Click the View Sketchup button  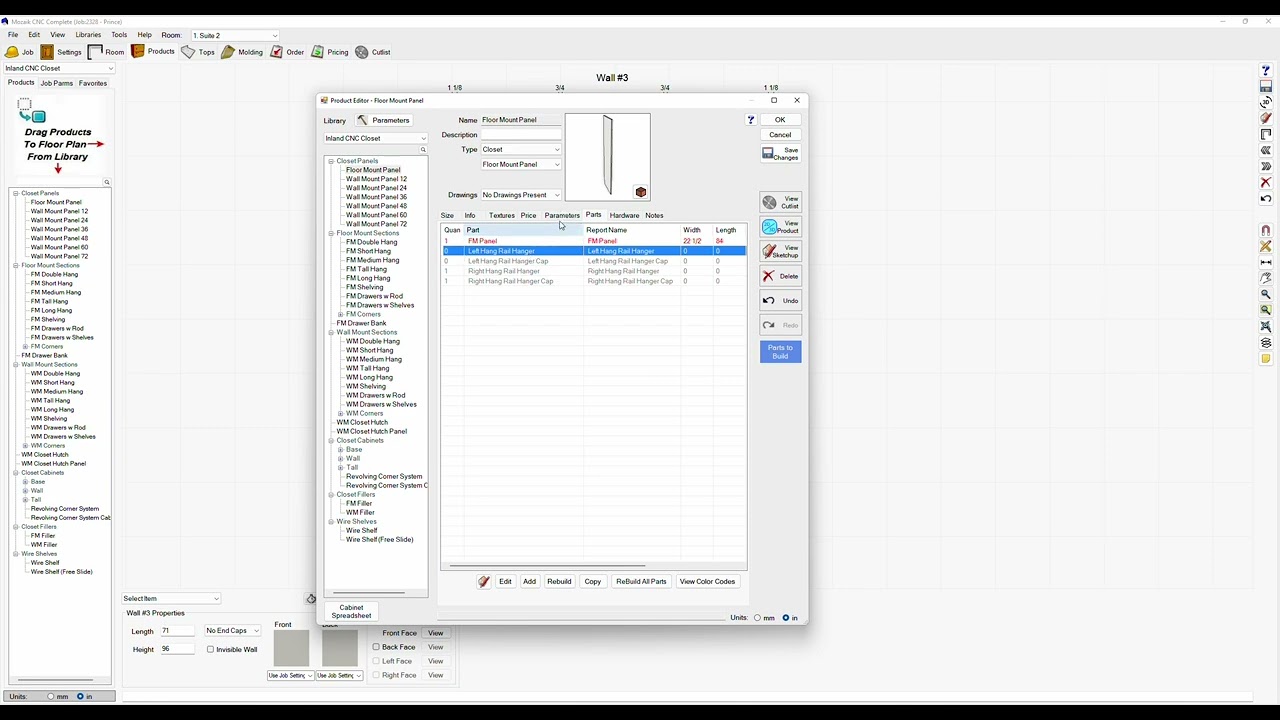point(781,251)
